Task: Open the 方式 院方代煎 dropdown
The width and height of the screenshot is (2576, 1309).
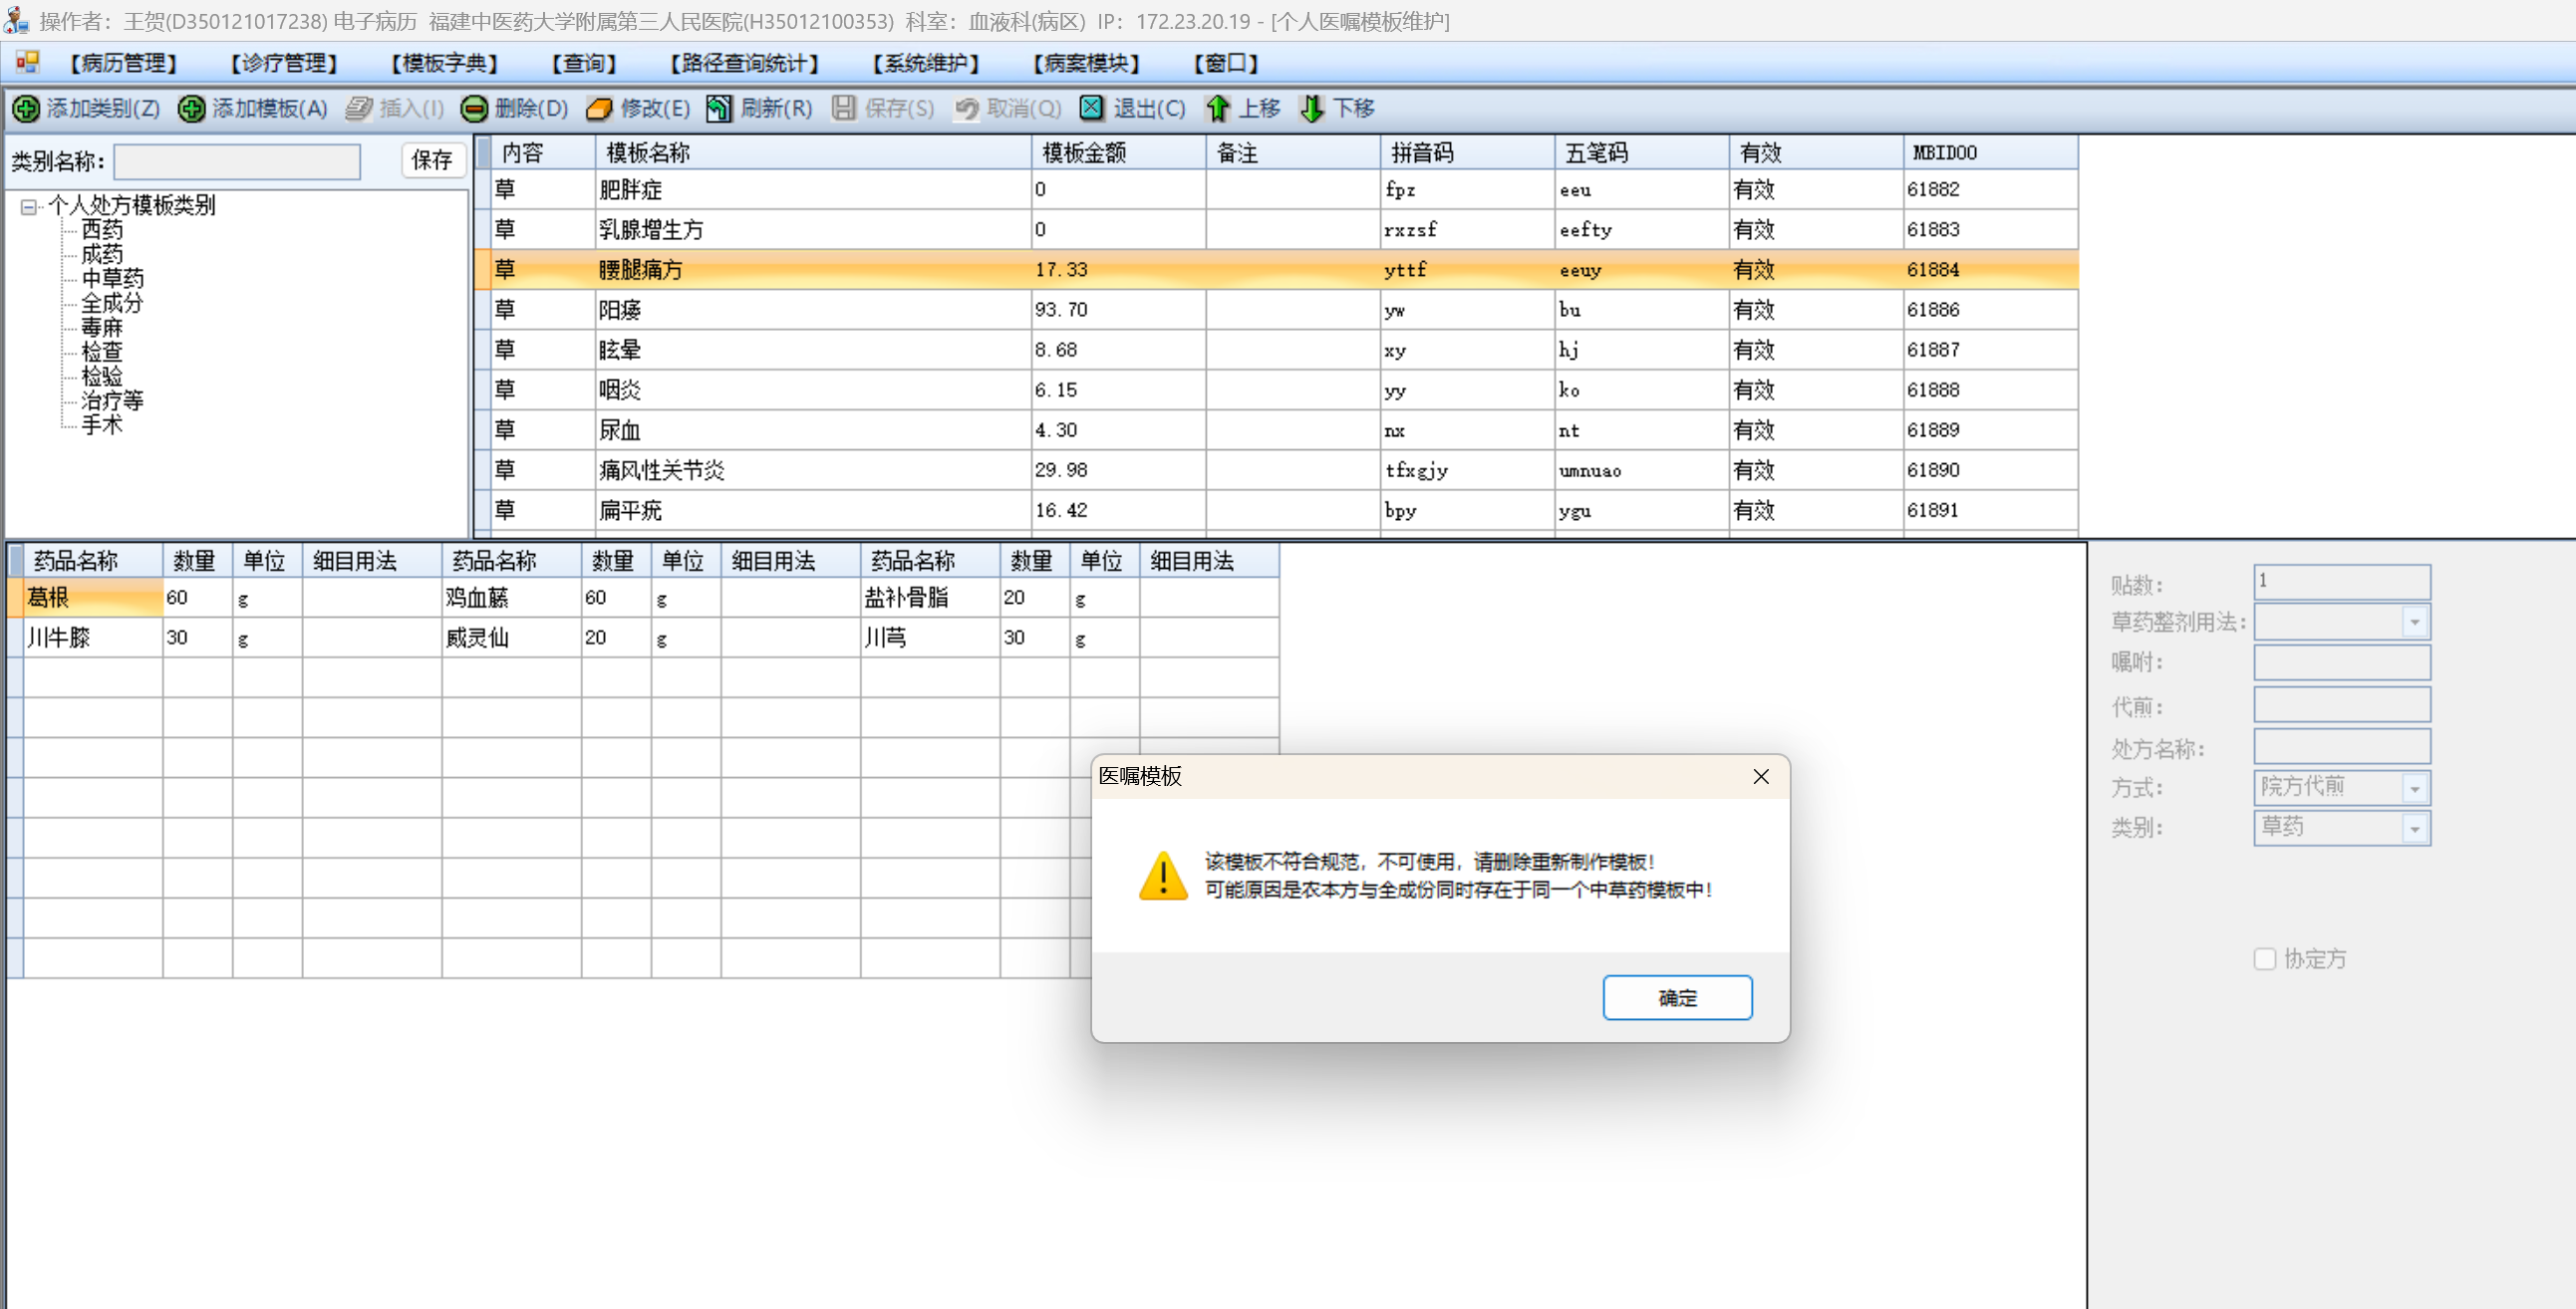Action: coord(2414,788)
